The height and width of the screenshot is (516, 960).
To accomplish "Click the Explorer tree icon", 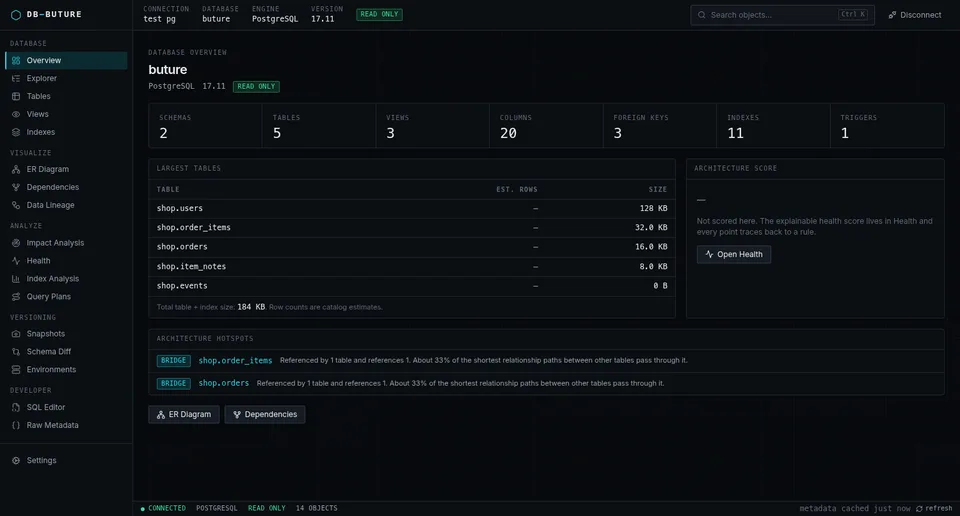I will pyautogui.click(x=16, y=78).
